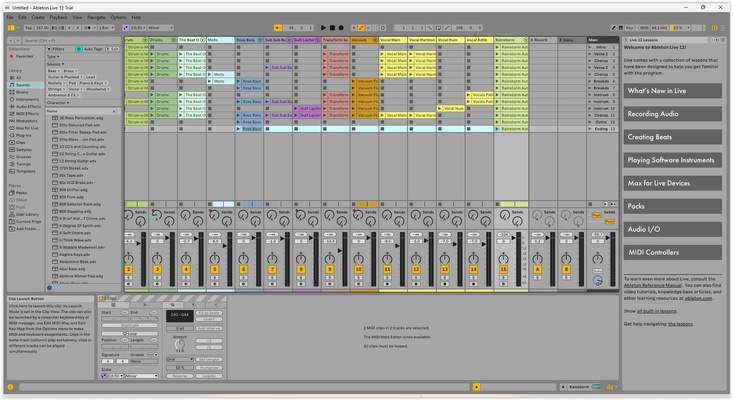Screen dimensions: 733x400
Task: Open the Navigate menu
Action: [96, 18]
